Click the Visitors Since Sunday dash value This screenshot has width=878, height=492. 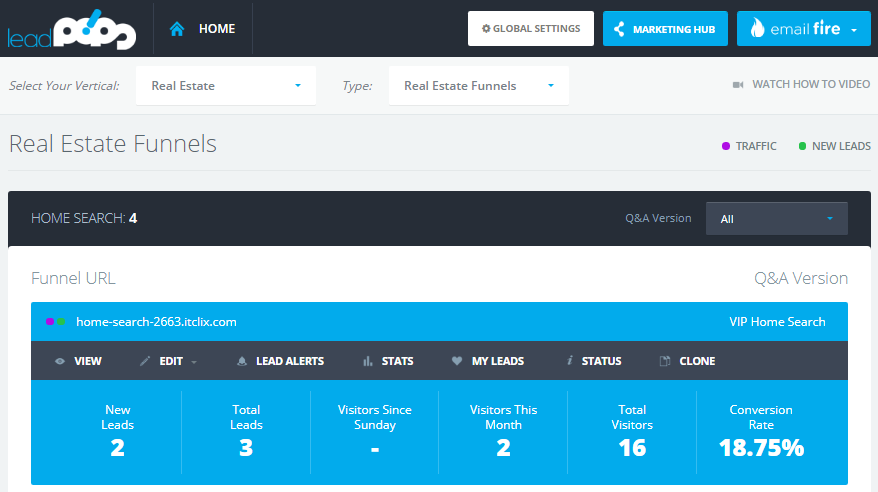pos(375,449)
